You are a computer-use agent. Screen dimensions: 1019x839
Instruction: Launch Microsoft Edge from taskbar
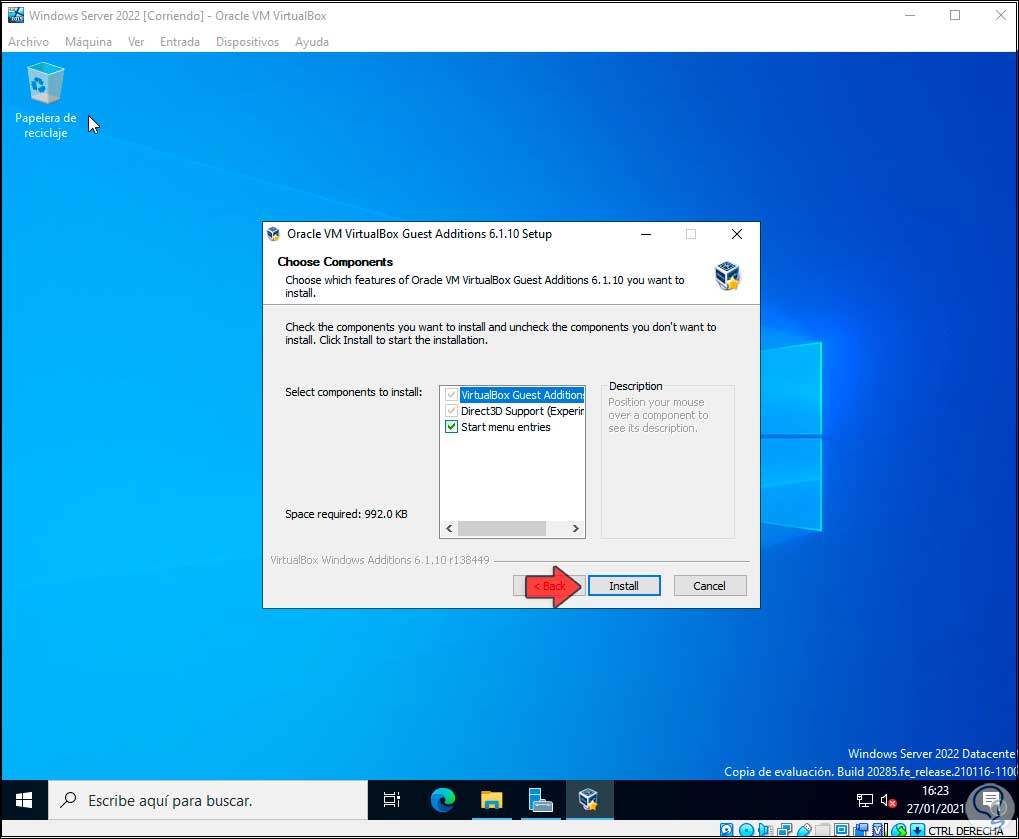[x=443, y=800]
